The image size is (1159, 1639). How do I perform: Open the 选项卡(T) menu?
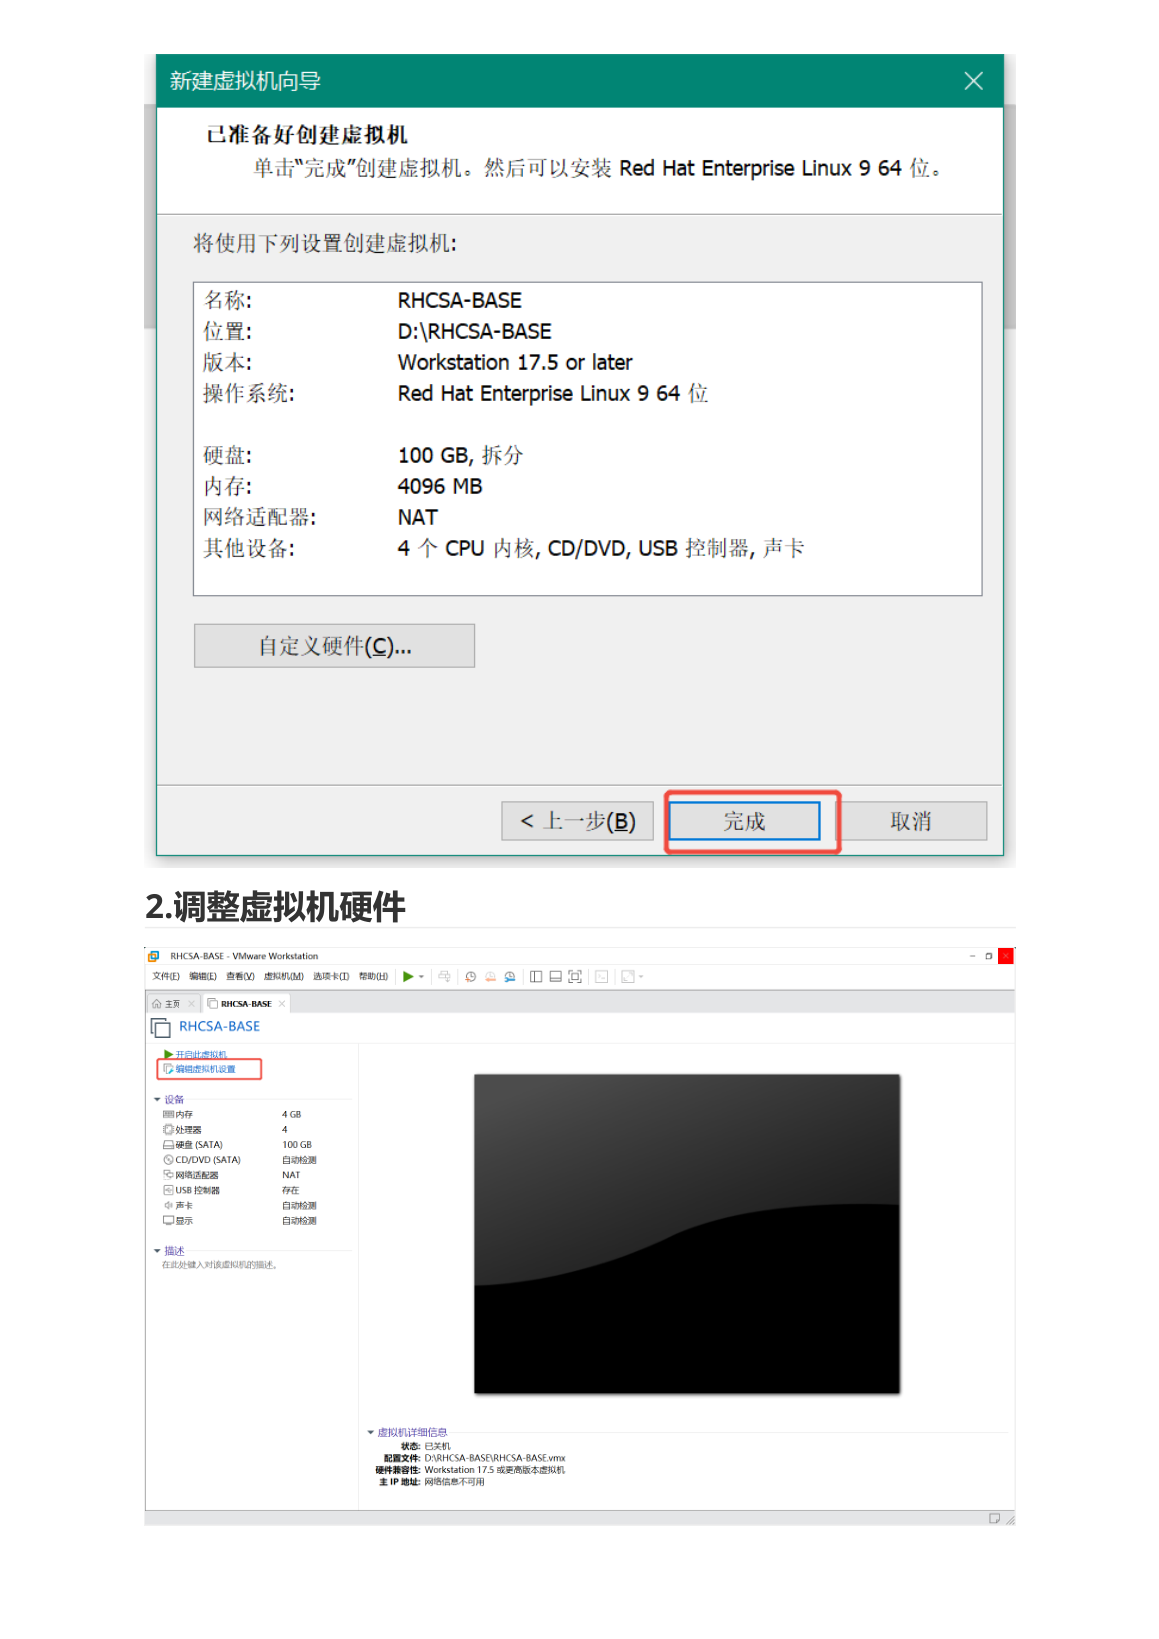[x=331, y=976]
